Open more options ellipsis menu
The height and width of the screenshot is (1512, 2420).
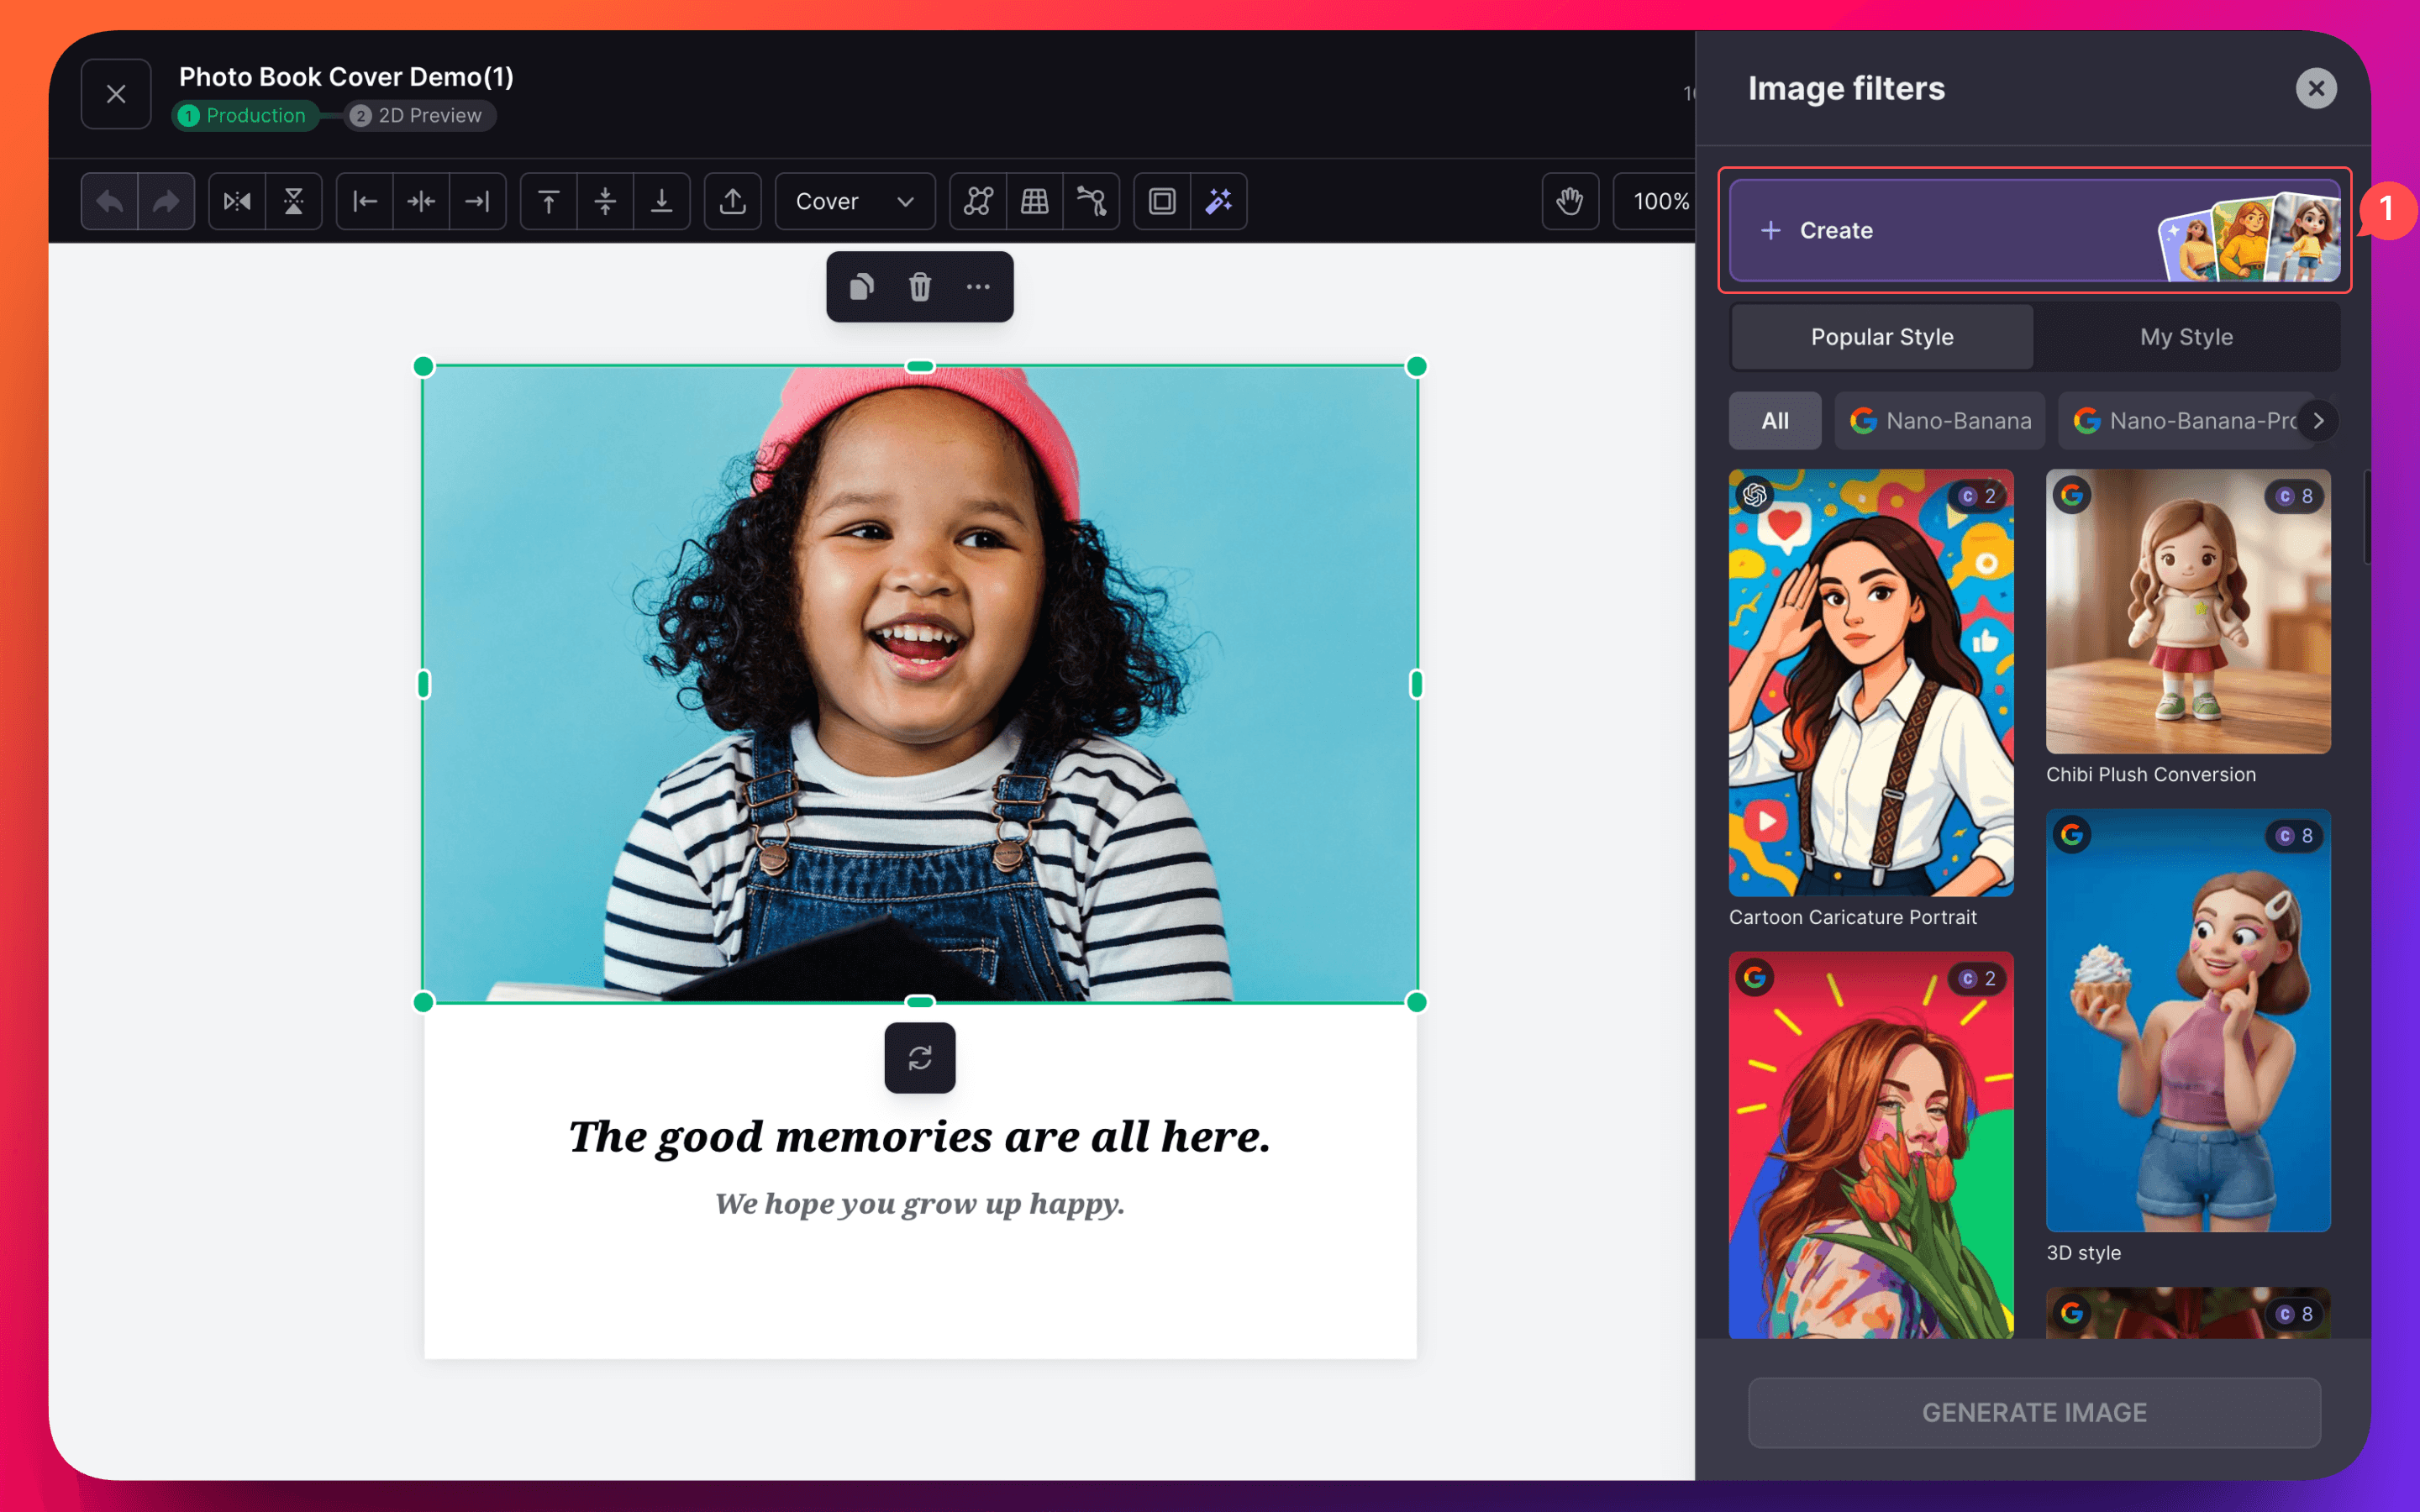coord(977,287)
